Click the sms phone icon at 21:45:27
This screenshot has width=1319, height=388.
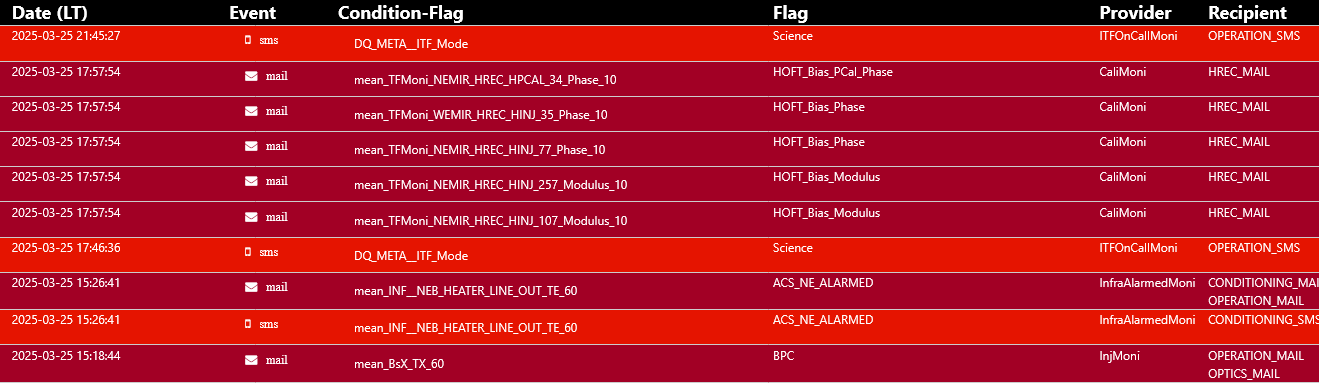click(249, 40)
